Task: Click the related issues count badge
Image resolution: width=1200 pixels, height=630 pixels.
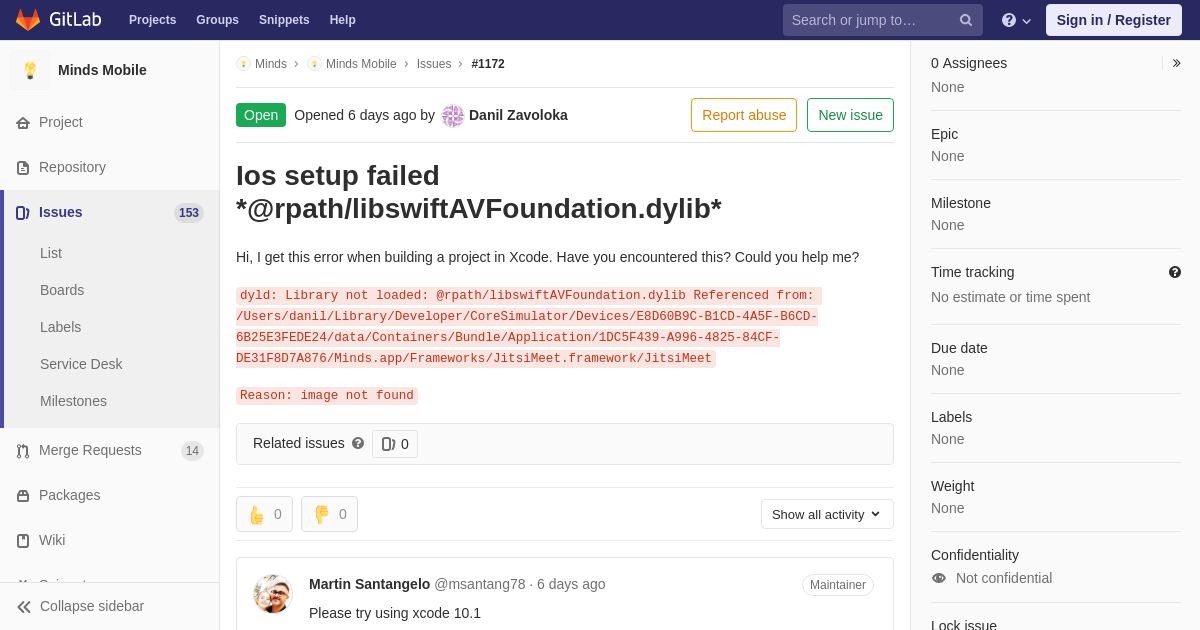Action: (x=395, y=444)
